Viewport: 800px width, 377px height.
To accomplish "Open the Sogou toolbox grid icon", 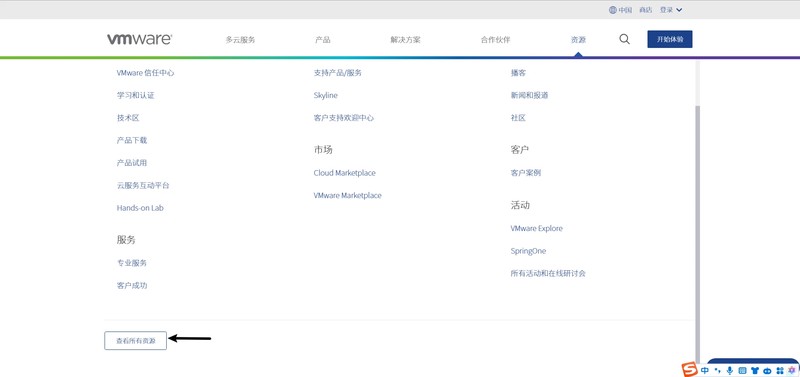I will (x=780, y=370).
